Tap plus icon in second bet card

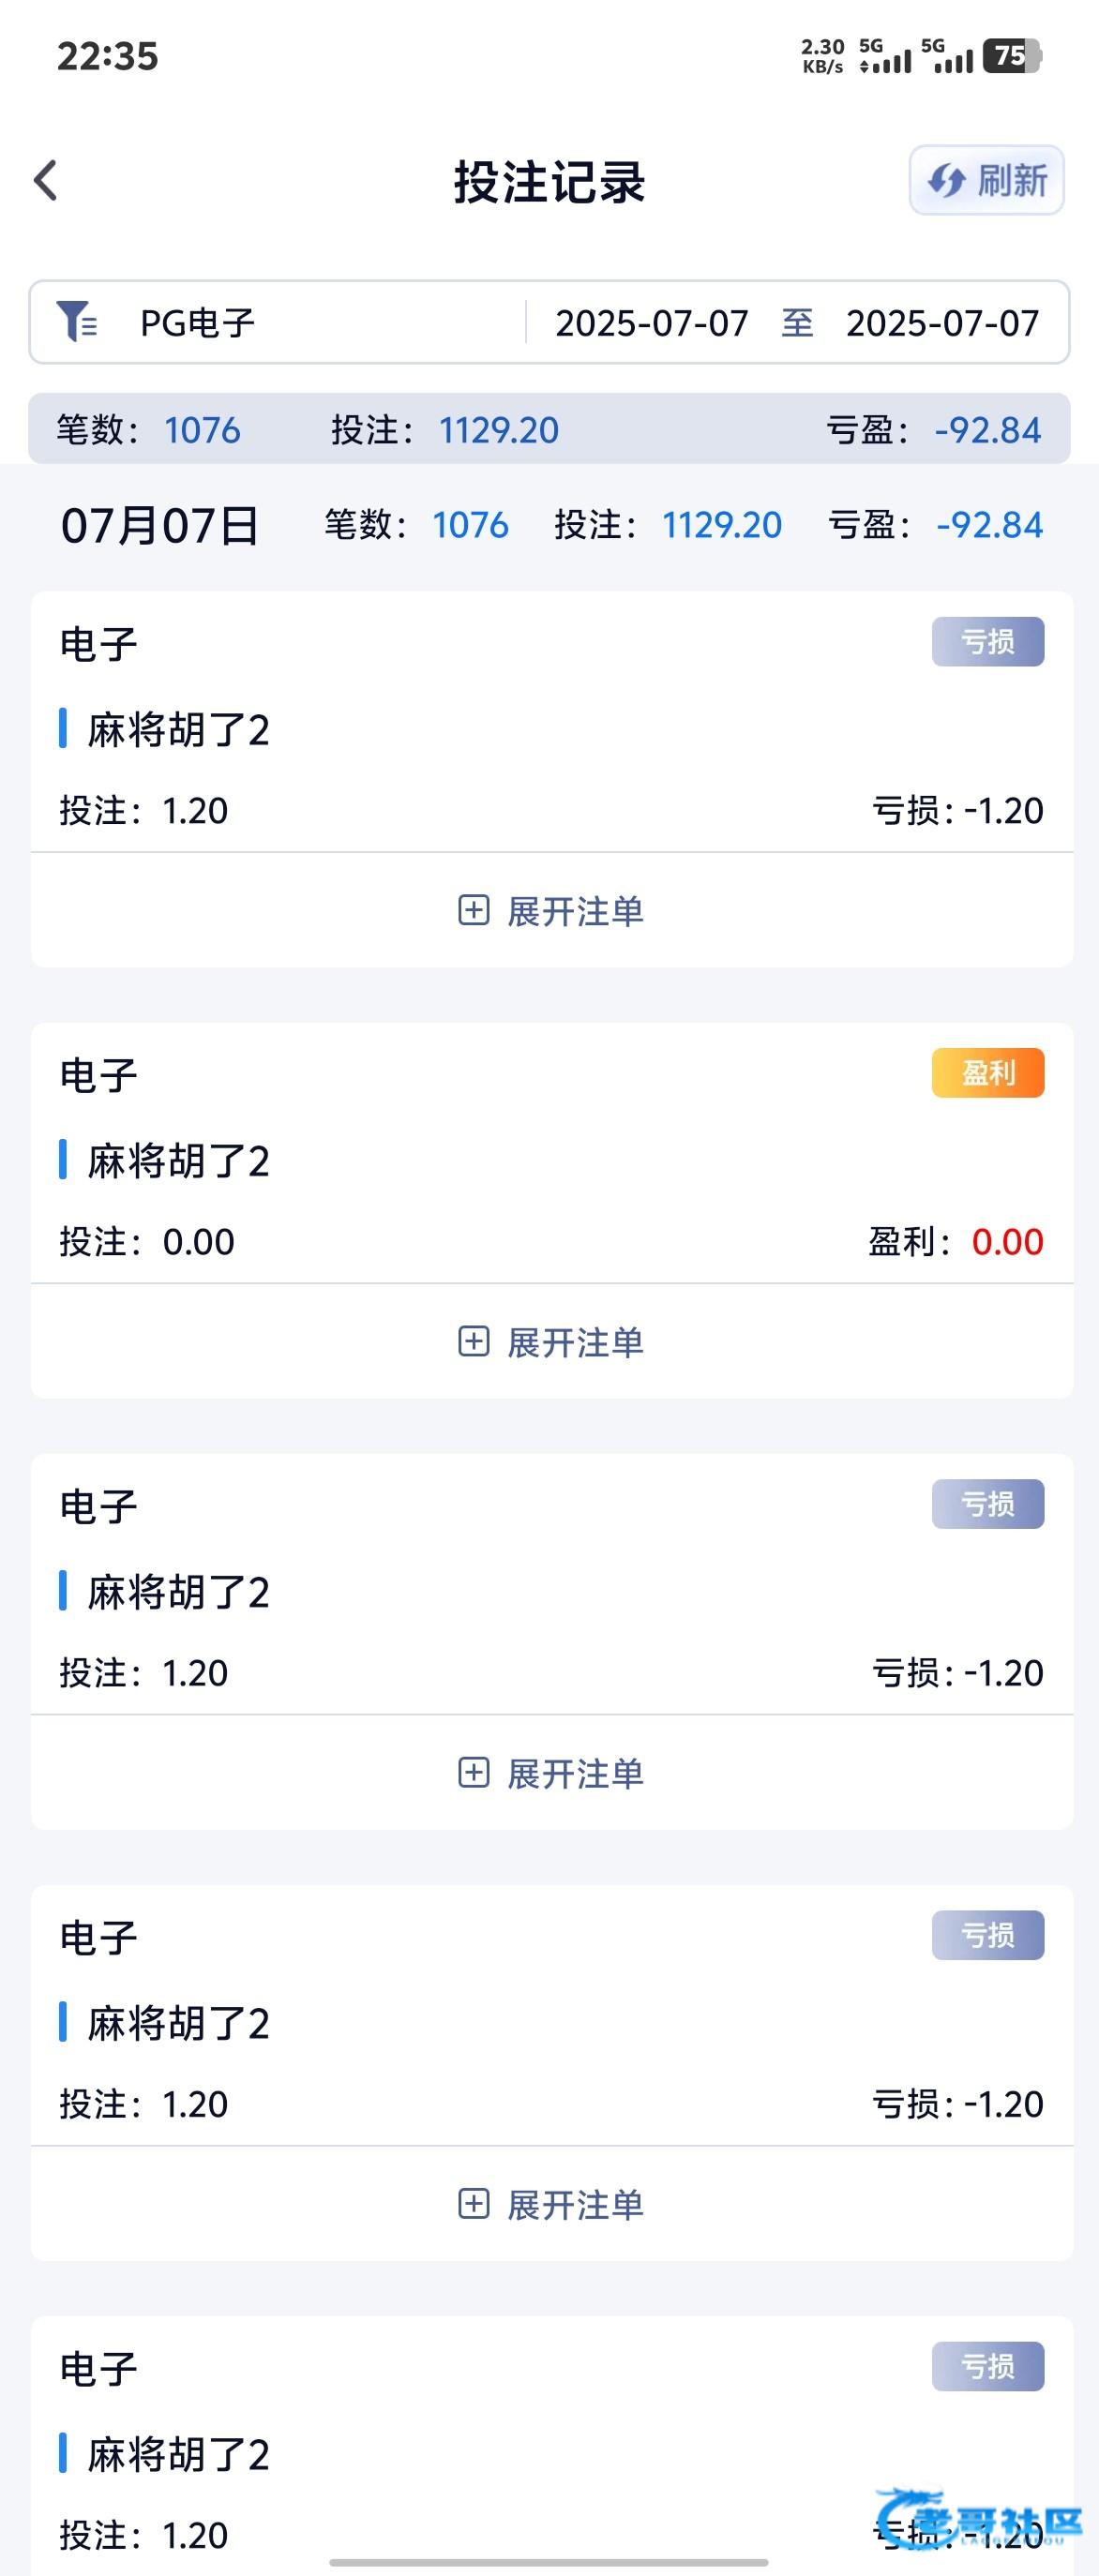pyautogui.click(x=473, y=1342)
